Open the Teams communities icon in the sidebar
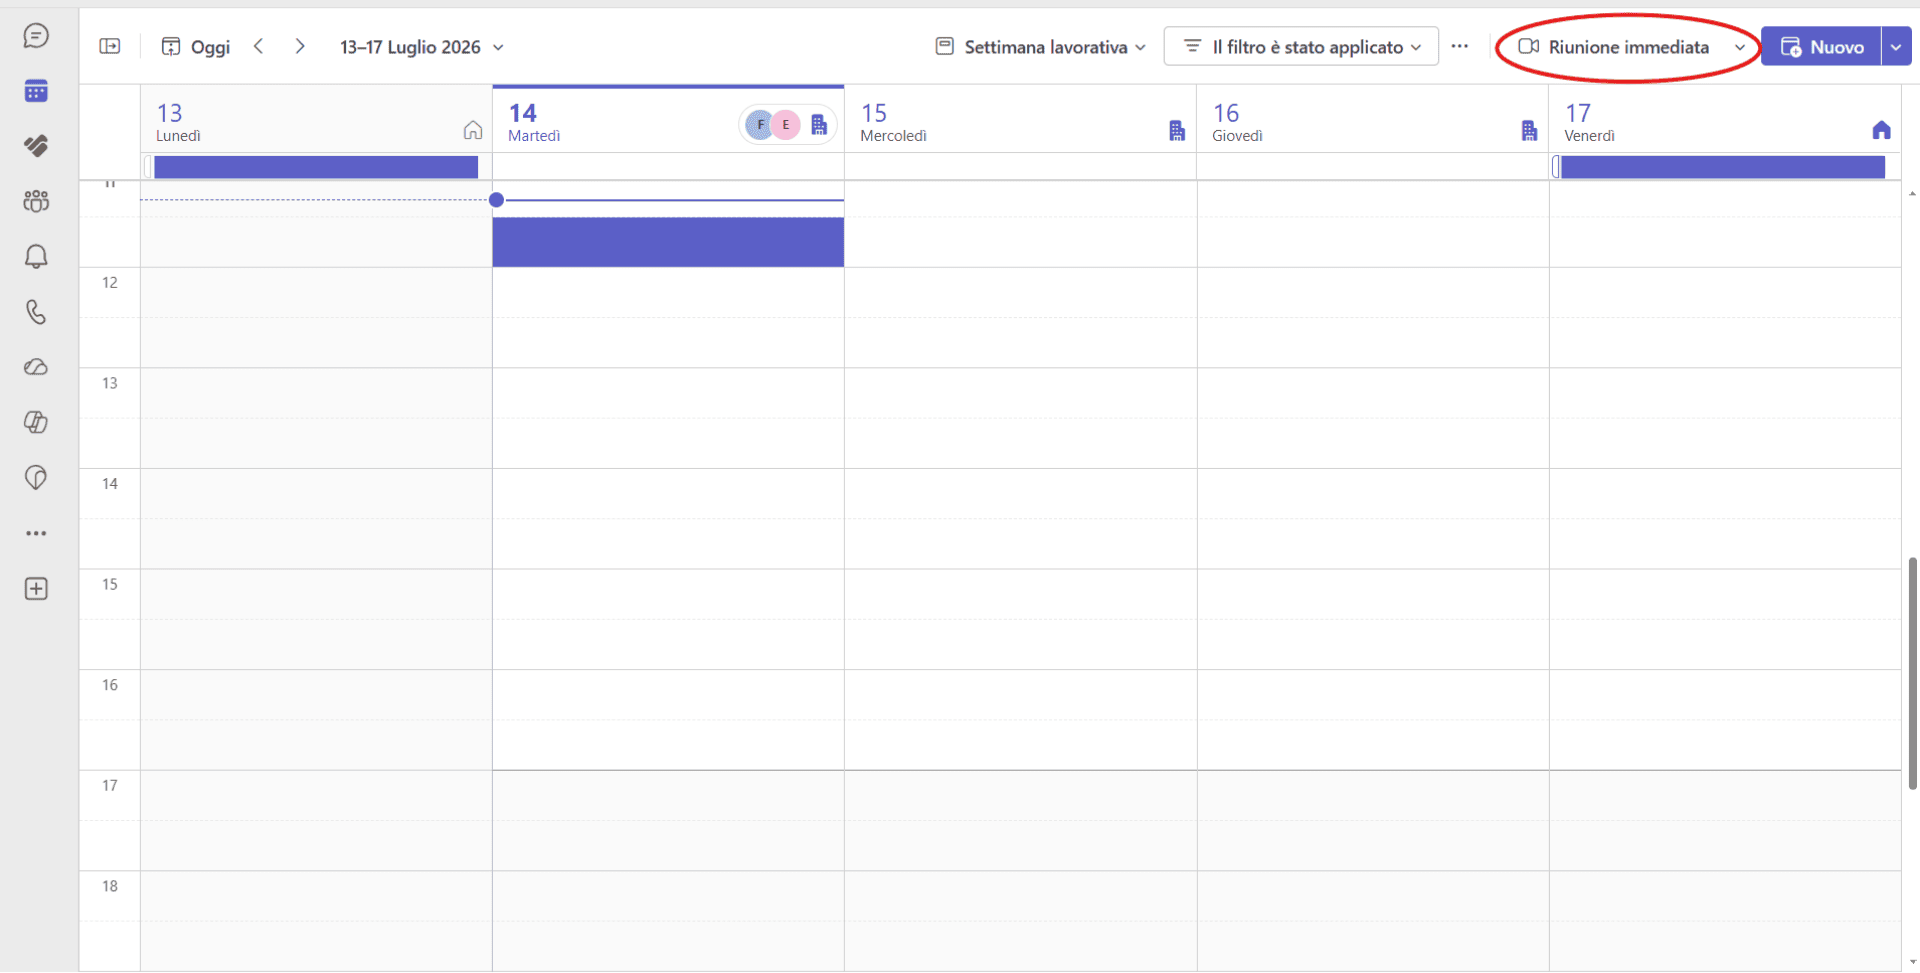Screen dimensions: 1920x973 (36, 201)
